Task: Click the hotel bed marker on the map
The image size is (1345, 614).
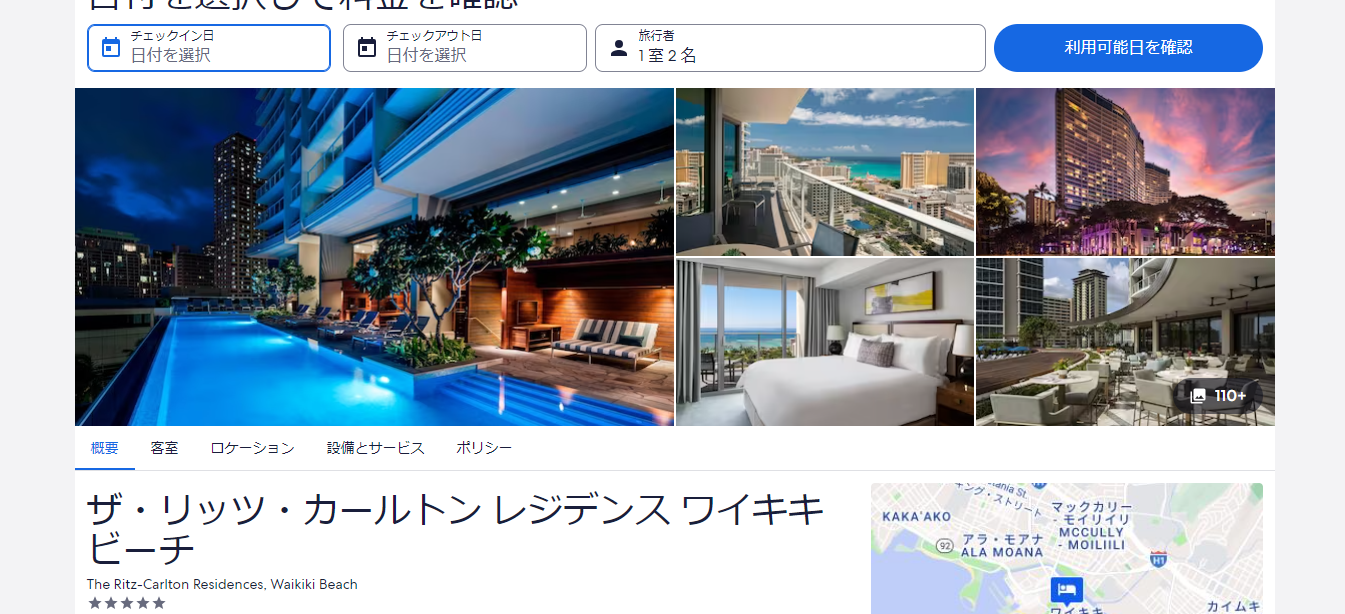Action: (1066, 589)
